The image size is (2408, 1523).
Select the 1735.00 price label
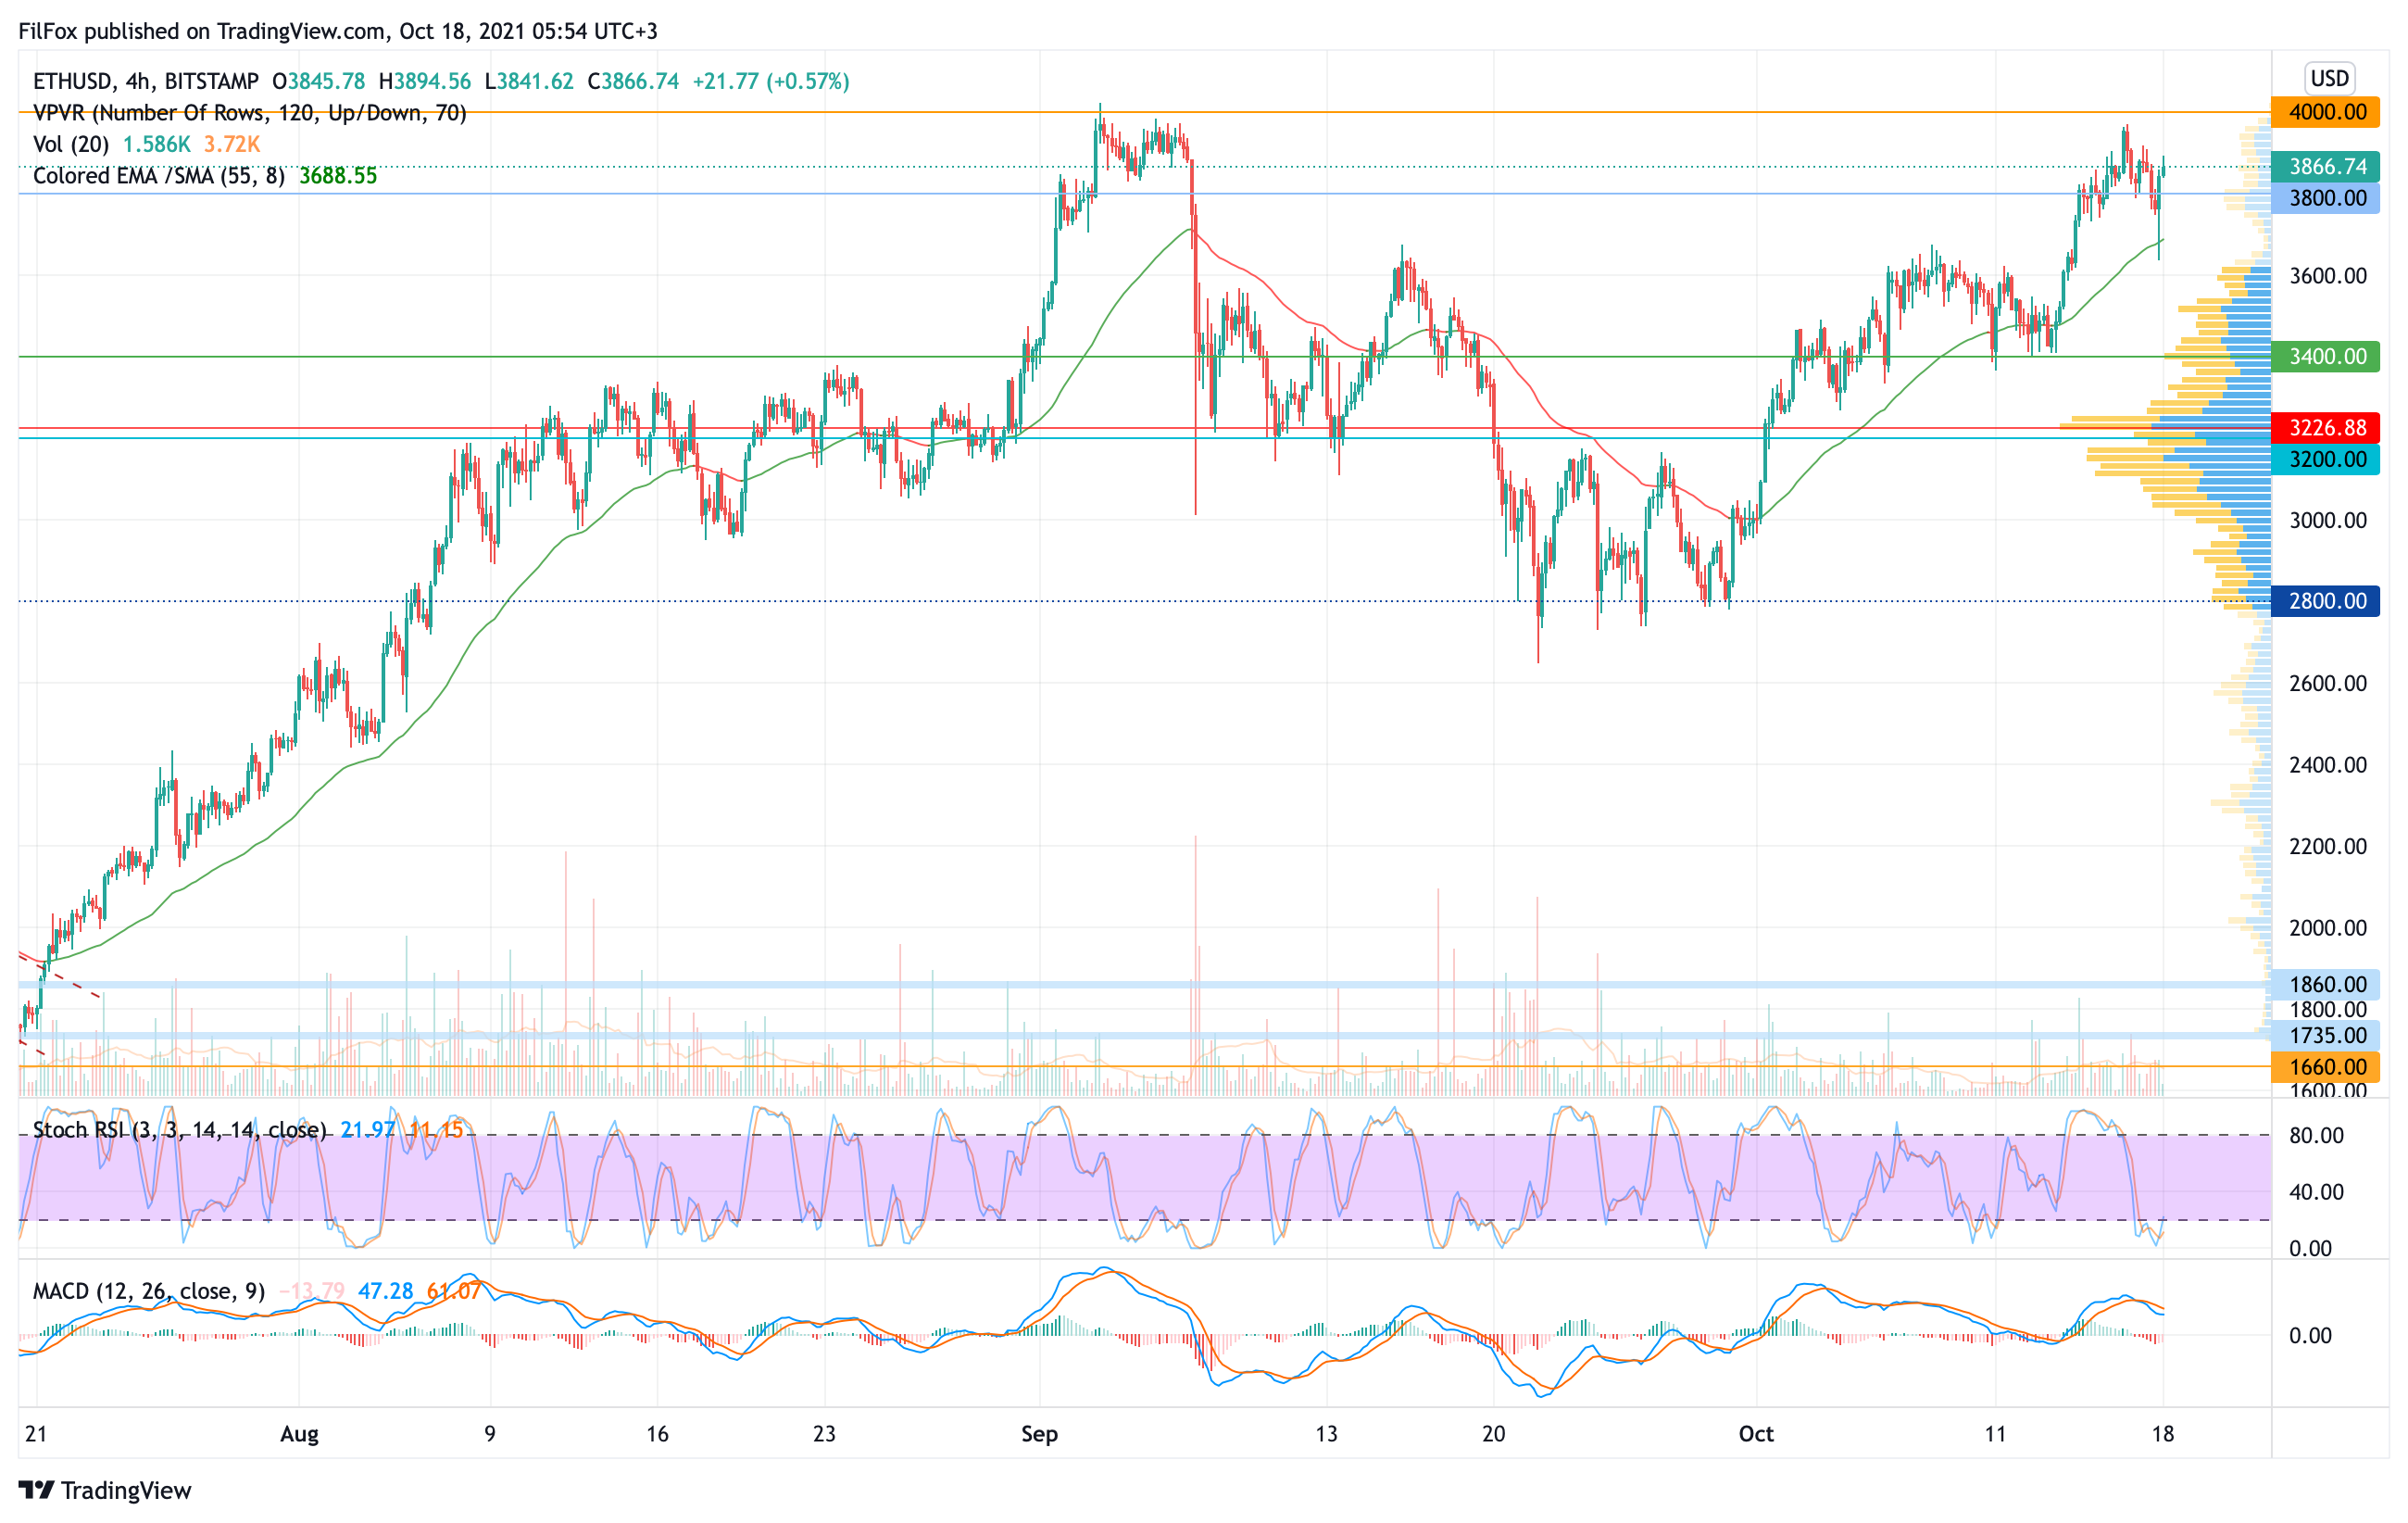(x=2326, y=1036)
